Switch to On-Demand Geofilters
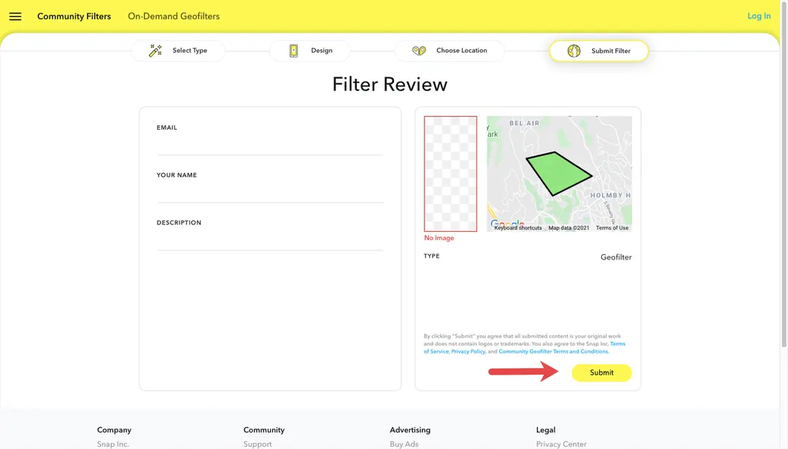The width and height of the screenshot is (788, 449). [x=173, y=16]
